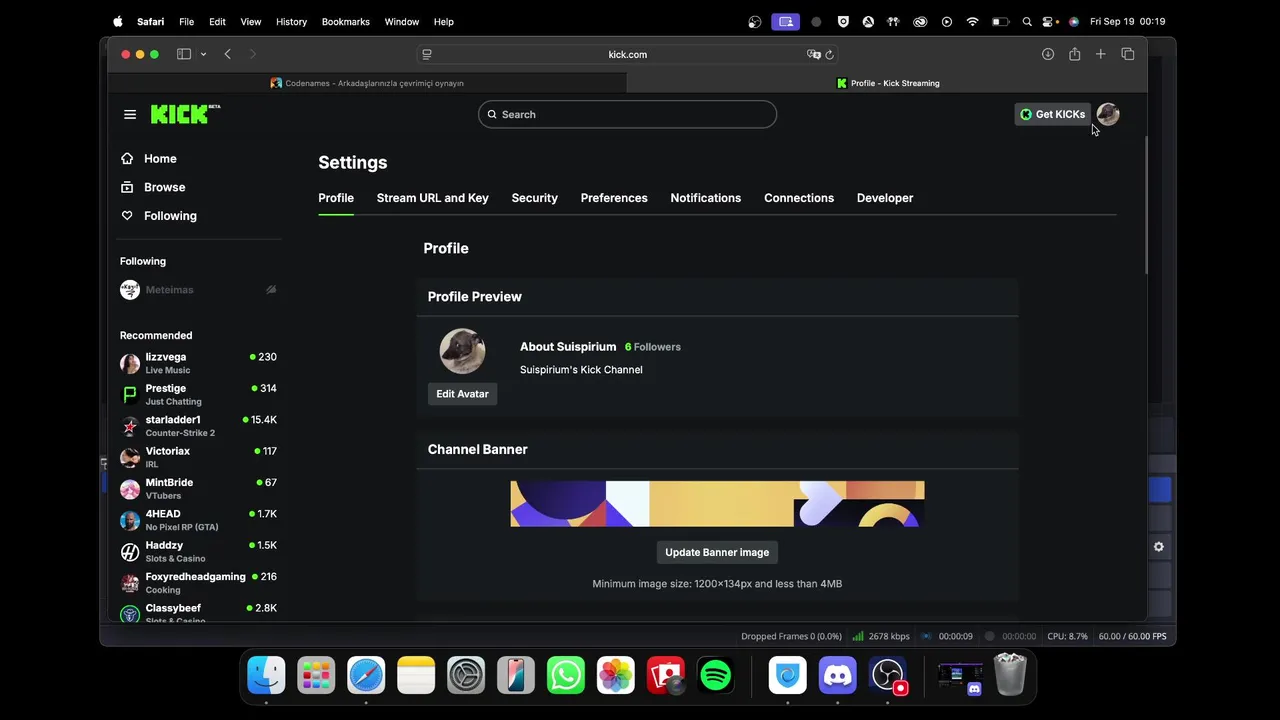
Task: Click the Meteimas followed channel
Action: click(198, 290)
